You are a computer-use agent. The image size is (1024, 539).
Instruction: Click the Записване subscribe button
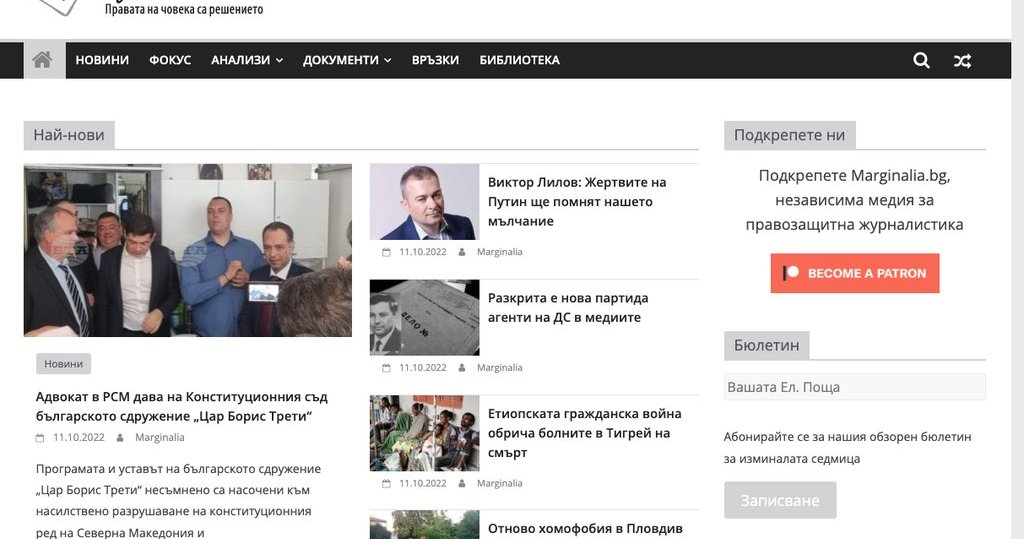pyautogui.click(x=780, y=500)
